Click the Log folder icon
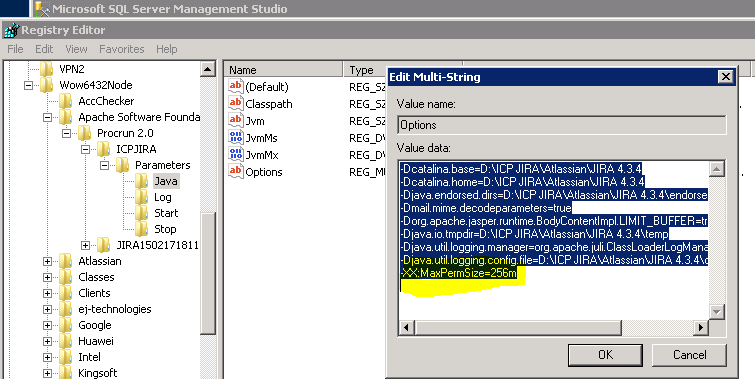 pos(142,197)
